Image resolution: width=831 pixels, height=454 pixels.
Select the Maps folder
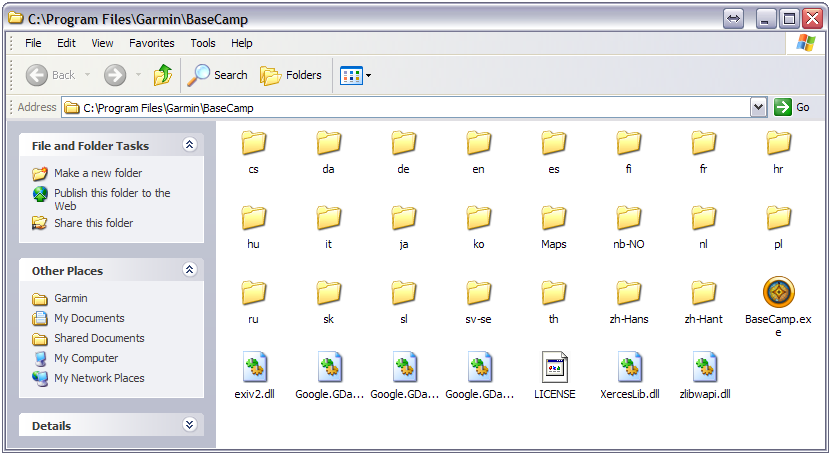tap(554, 218)
